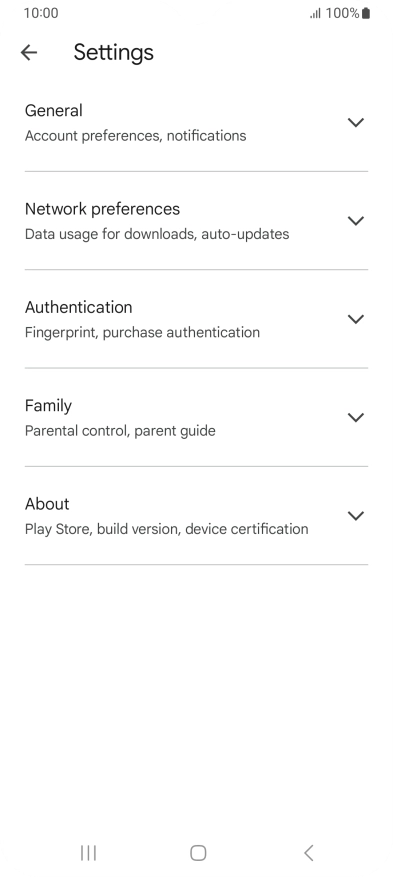The width and height of the screenshot is (393, 877).
Task: Open the General settings row
Action: [196, 123]
